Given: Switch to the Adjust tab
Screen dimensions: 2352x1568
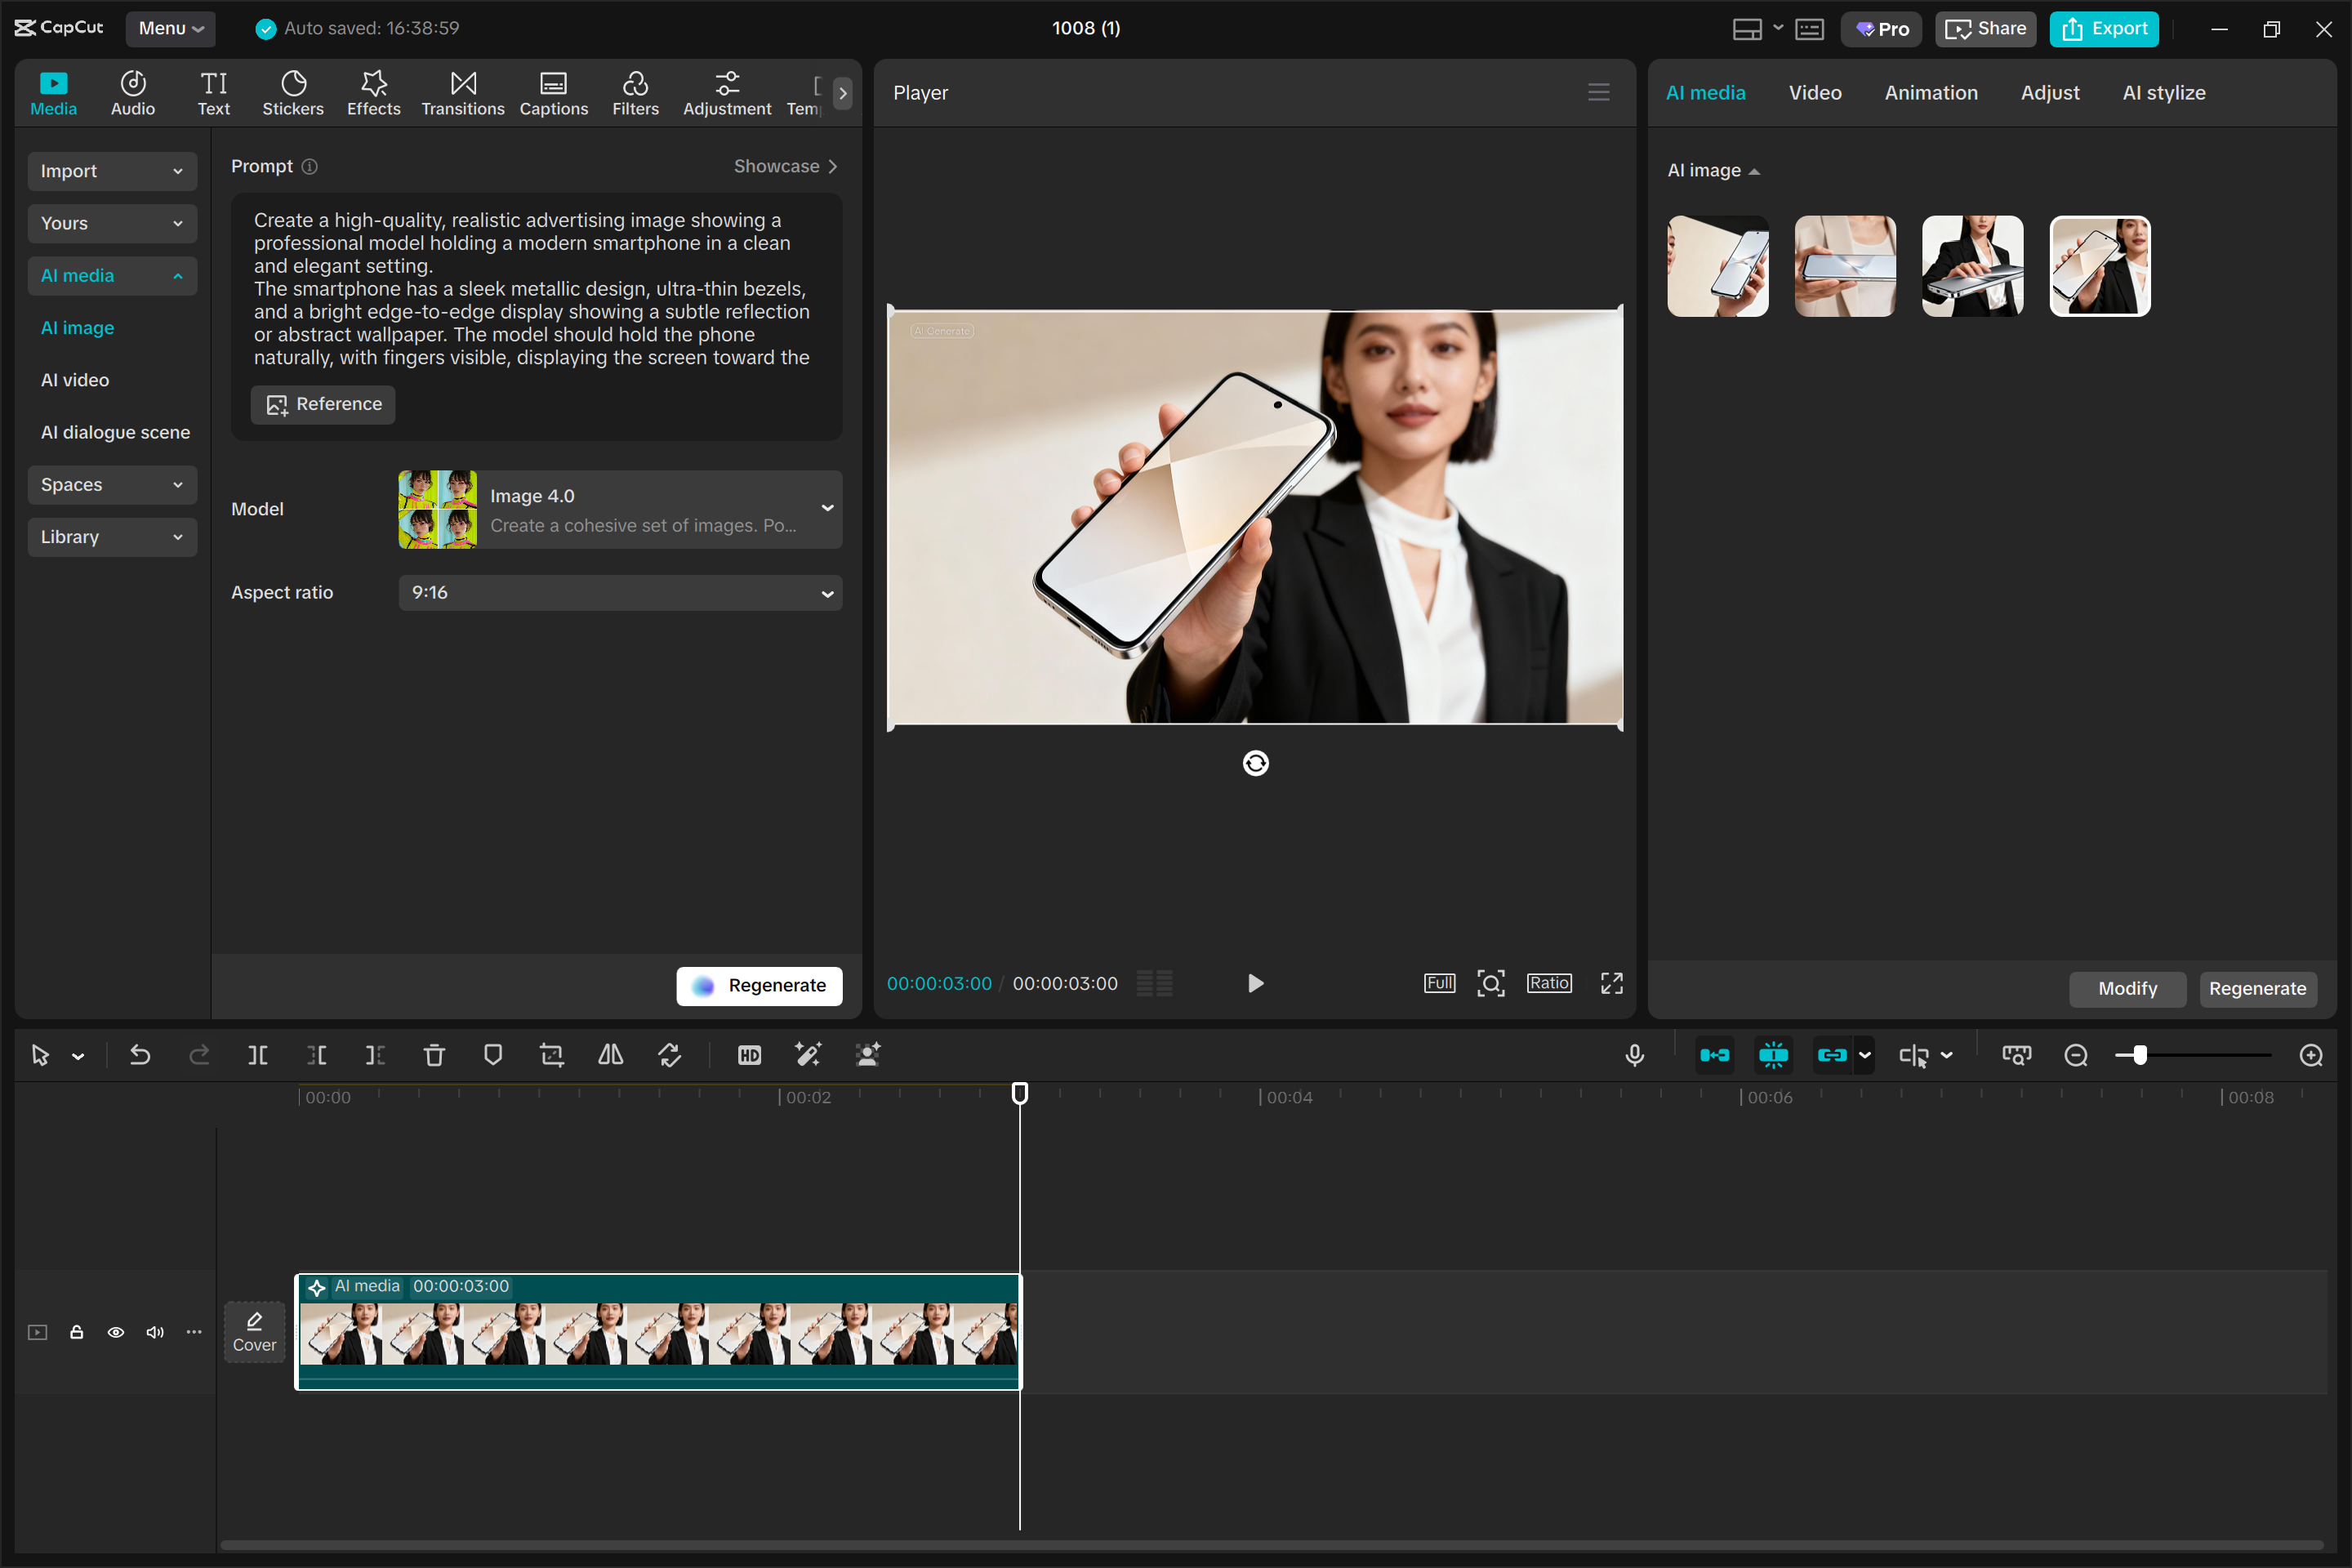Looking at the screenshot, I should [2049, 92].
